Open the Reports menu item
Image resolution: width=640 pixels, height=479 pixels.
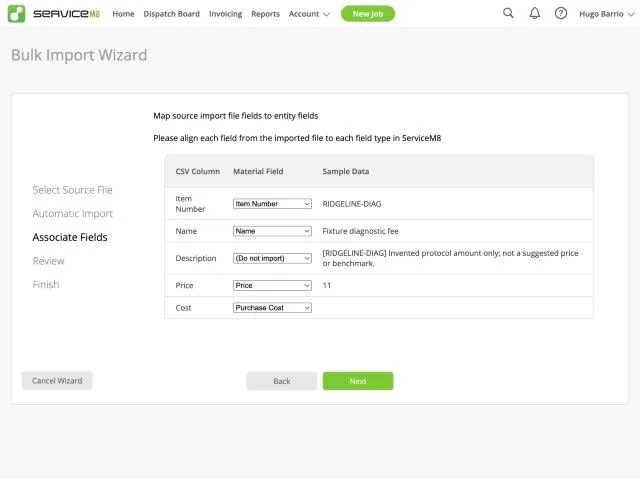[x=265, y=14]
